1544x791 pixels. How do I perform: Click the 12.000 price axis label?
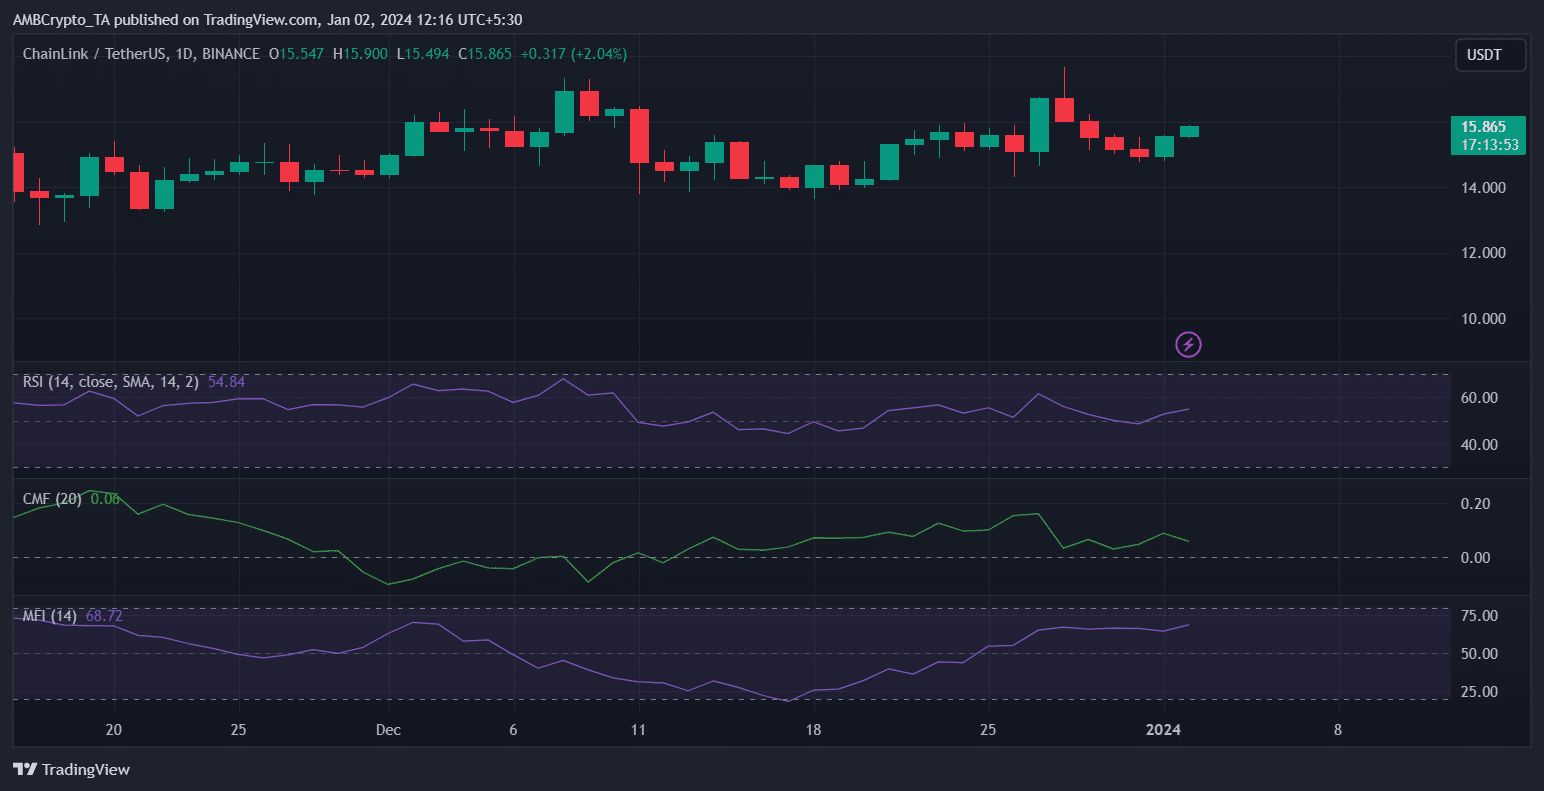point(1484,253)
